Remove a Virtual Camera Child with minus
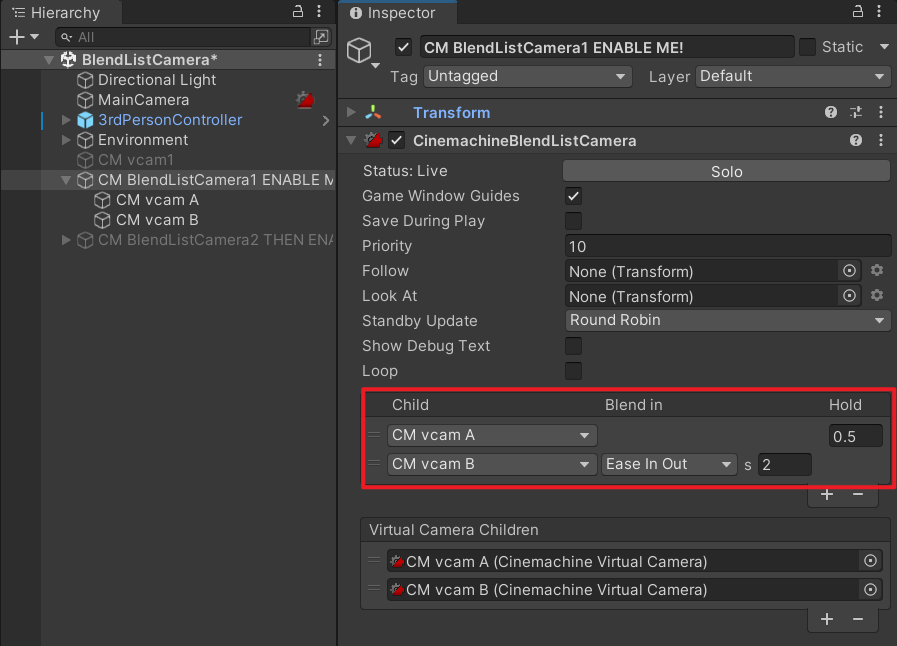This screenshot has width=897, height=646. coord(858,619)
